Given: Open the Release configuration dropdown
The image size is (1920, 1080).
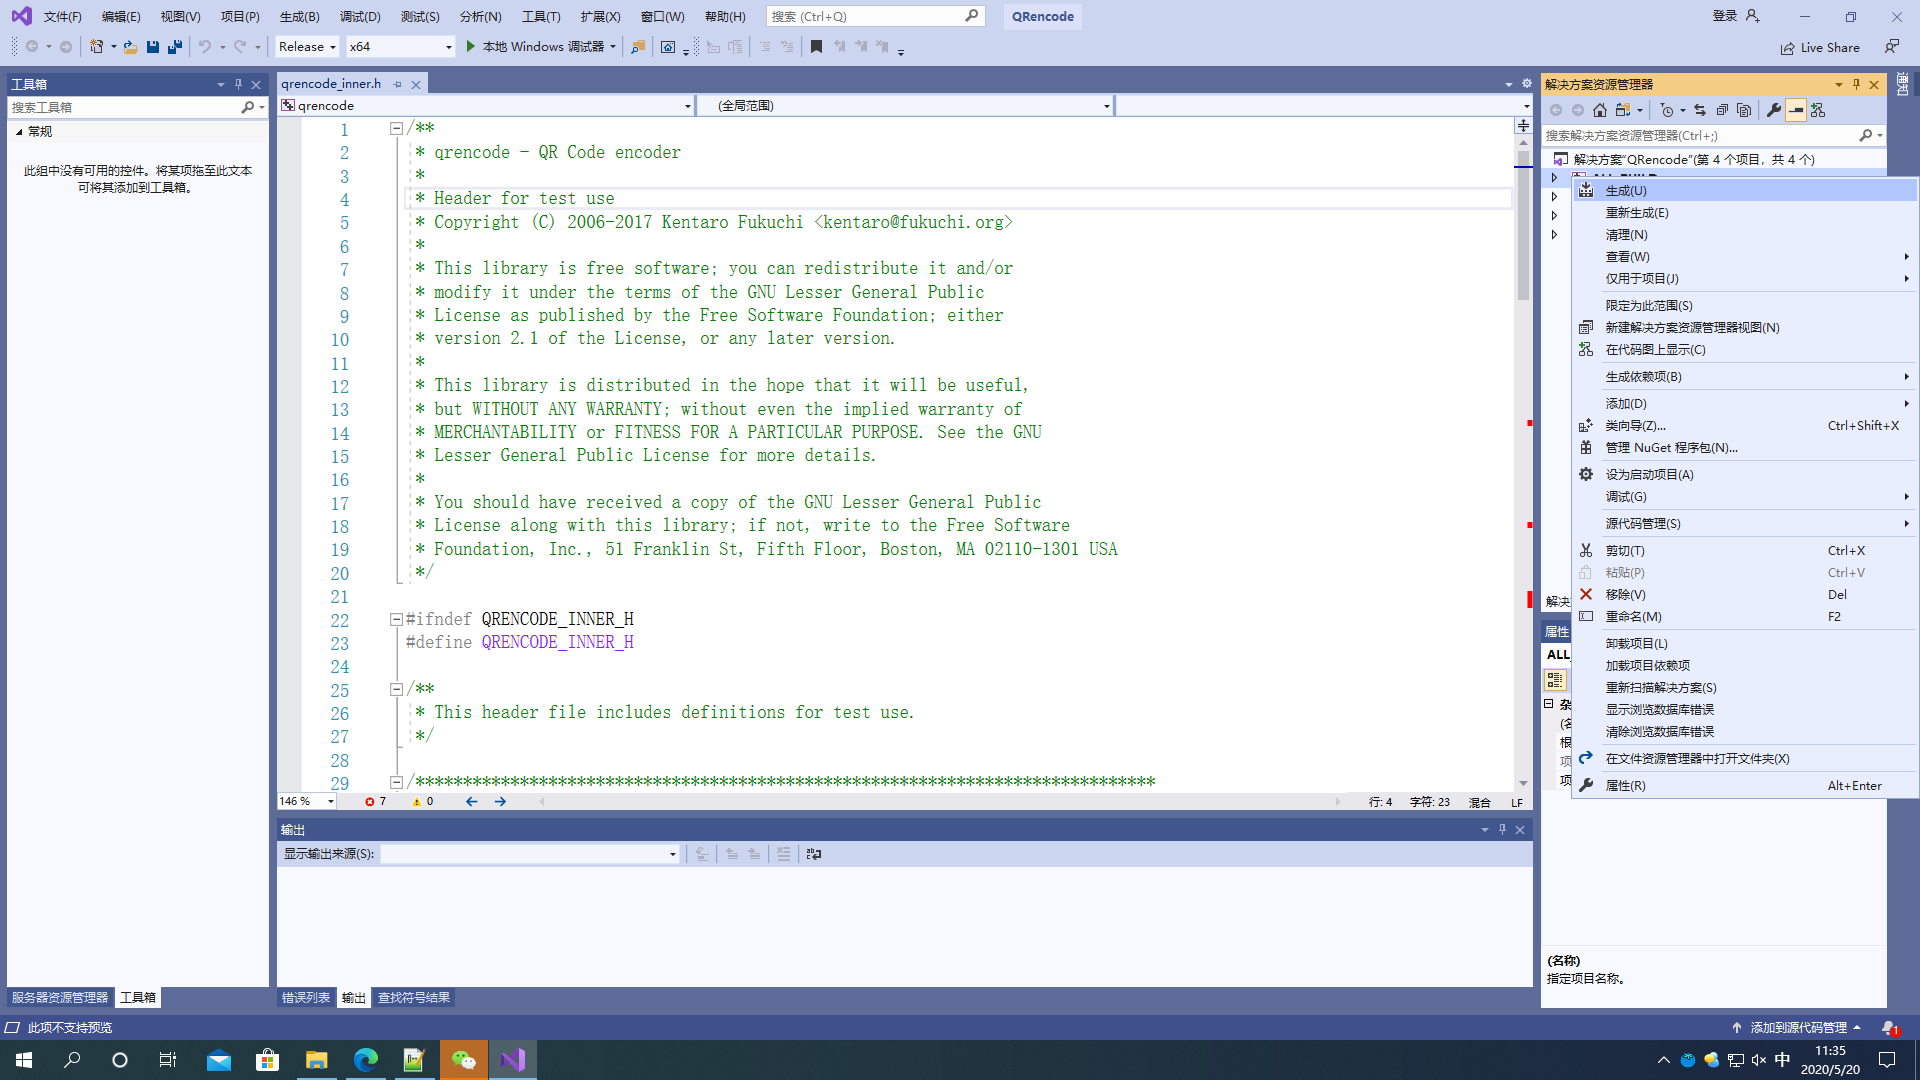Looking at the screenshot, I should [306, 46].
